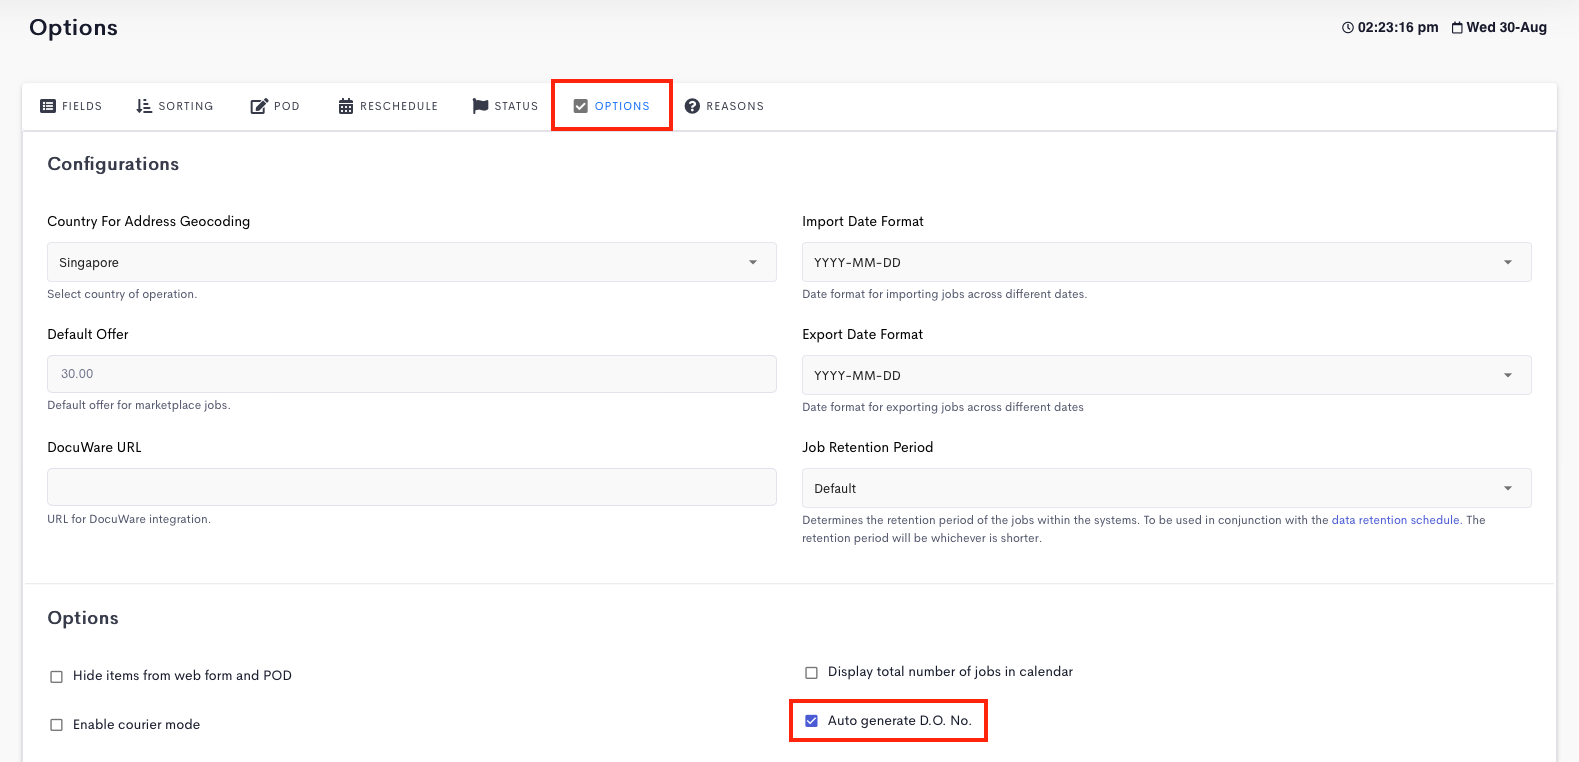This screenshot has height=762, width=1579.
Task: Click the 02:23:16 pm time display
Action: click(x=1398, y=28)
